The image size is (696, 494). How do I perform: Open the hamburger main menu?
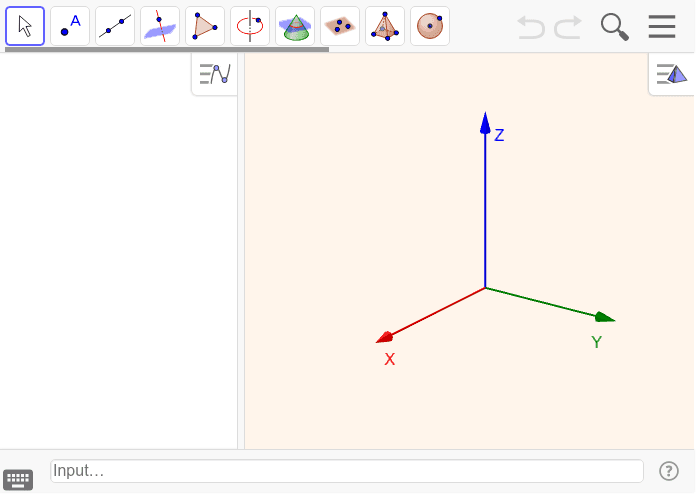pos(662,27)
